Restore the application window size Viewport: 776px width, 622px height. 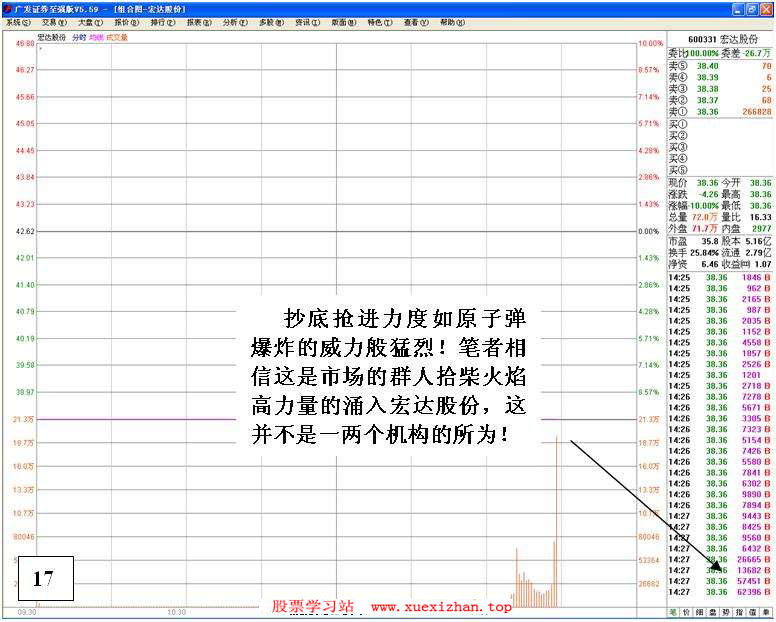[751, 9]
